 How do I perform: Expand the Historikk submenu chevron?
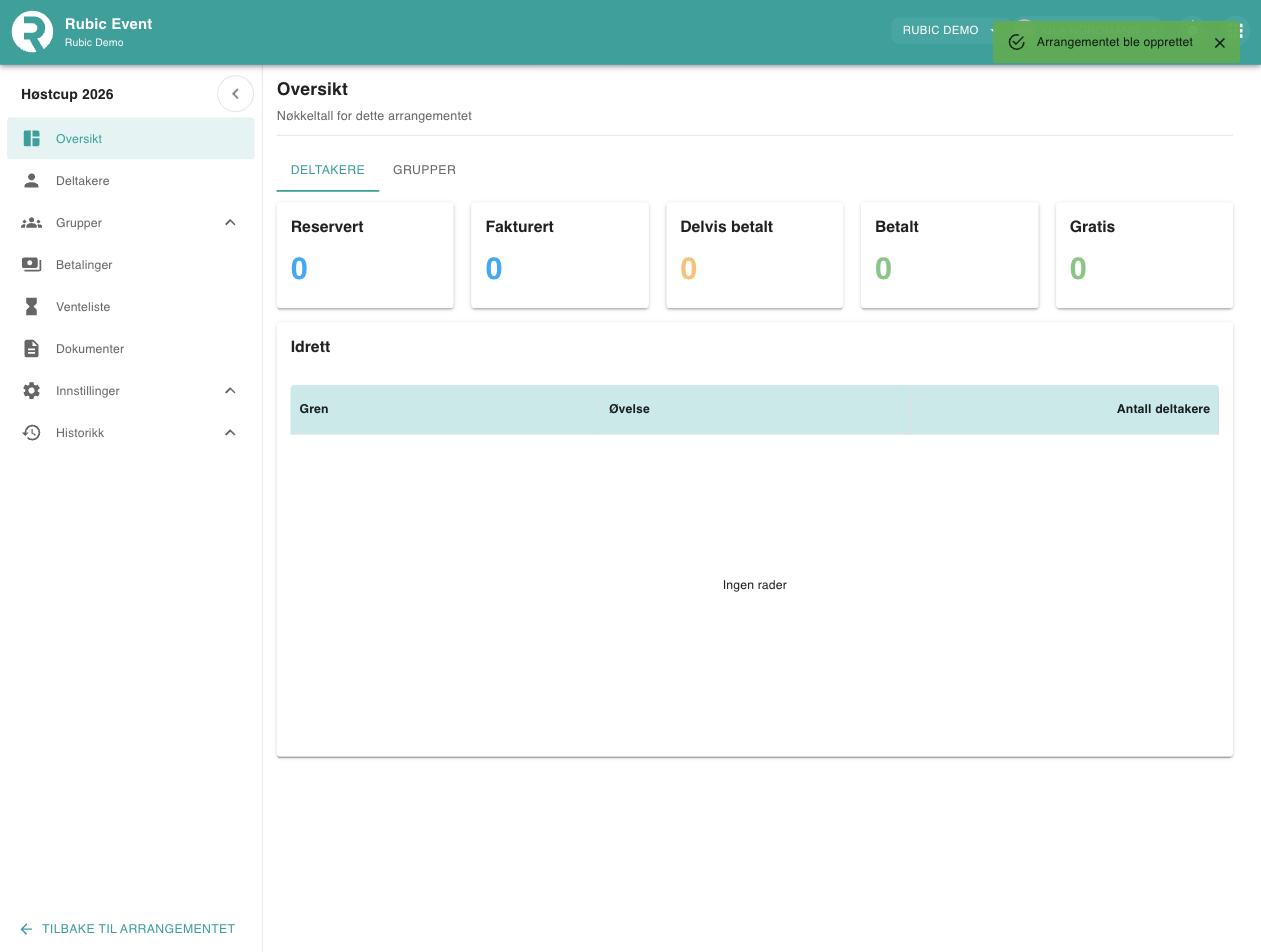(230, 433)
